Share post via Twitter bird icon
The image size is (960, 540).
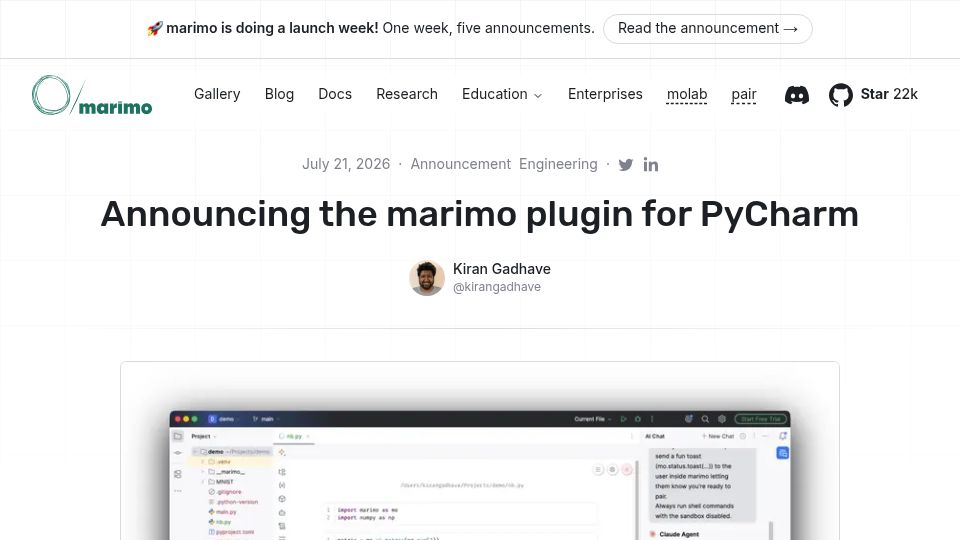(626, 165)
